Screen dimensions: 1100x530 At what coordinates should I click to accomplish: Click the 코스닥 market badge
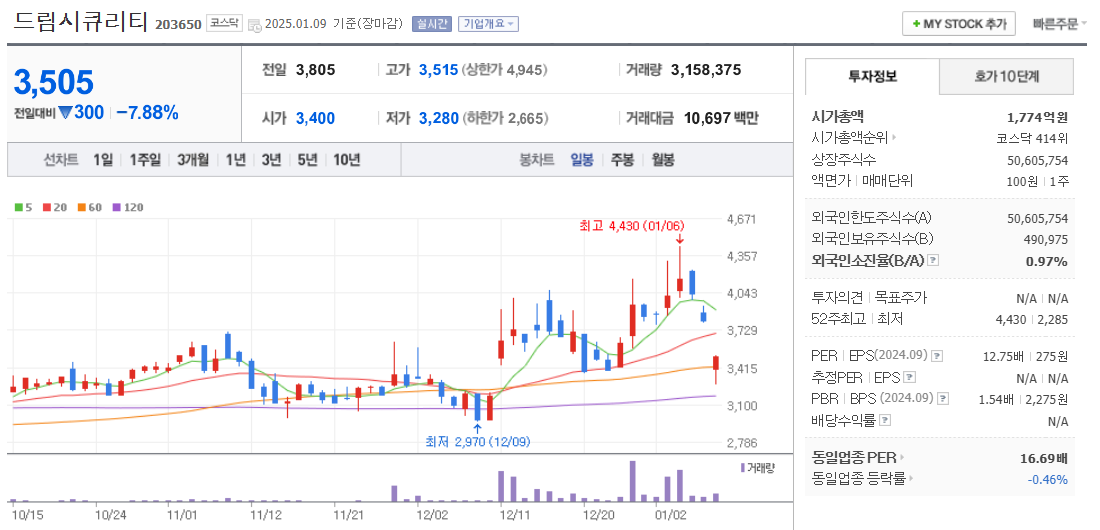point(224,23)
